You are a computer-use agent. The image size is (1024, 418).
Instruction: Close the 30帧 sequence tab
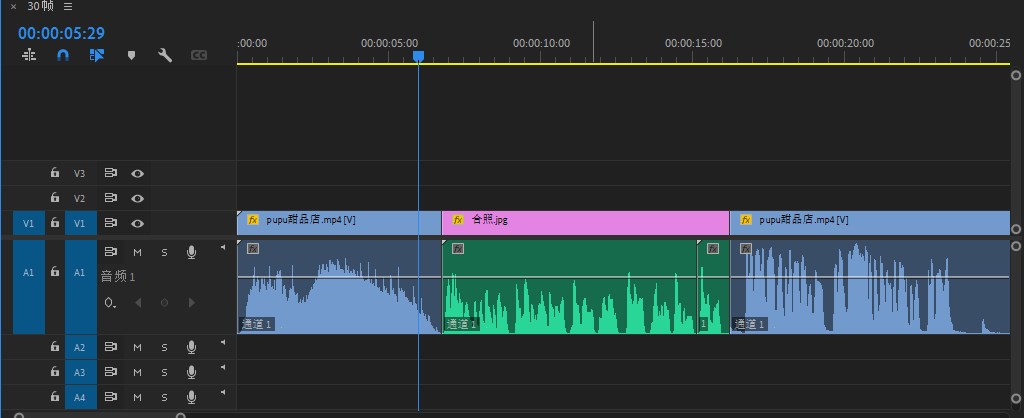tap(14, 7)
